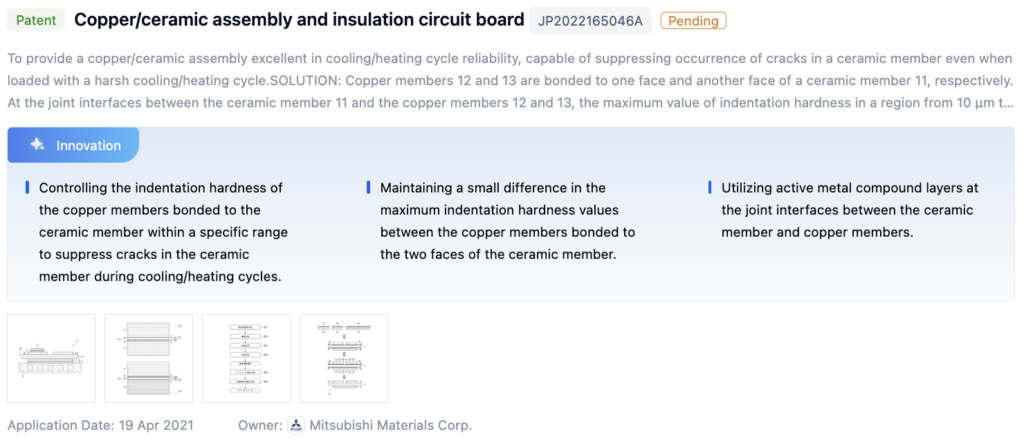The image size is (1024, 443).
Task: Click the Mitsubishi logo icon beside Owner
Action: click(295, 425)
